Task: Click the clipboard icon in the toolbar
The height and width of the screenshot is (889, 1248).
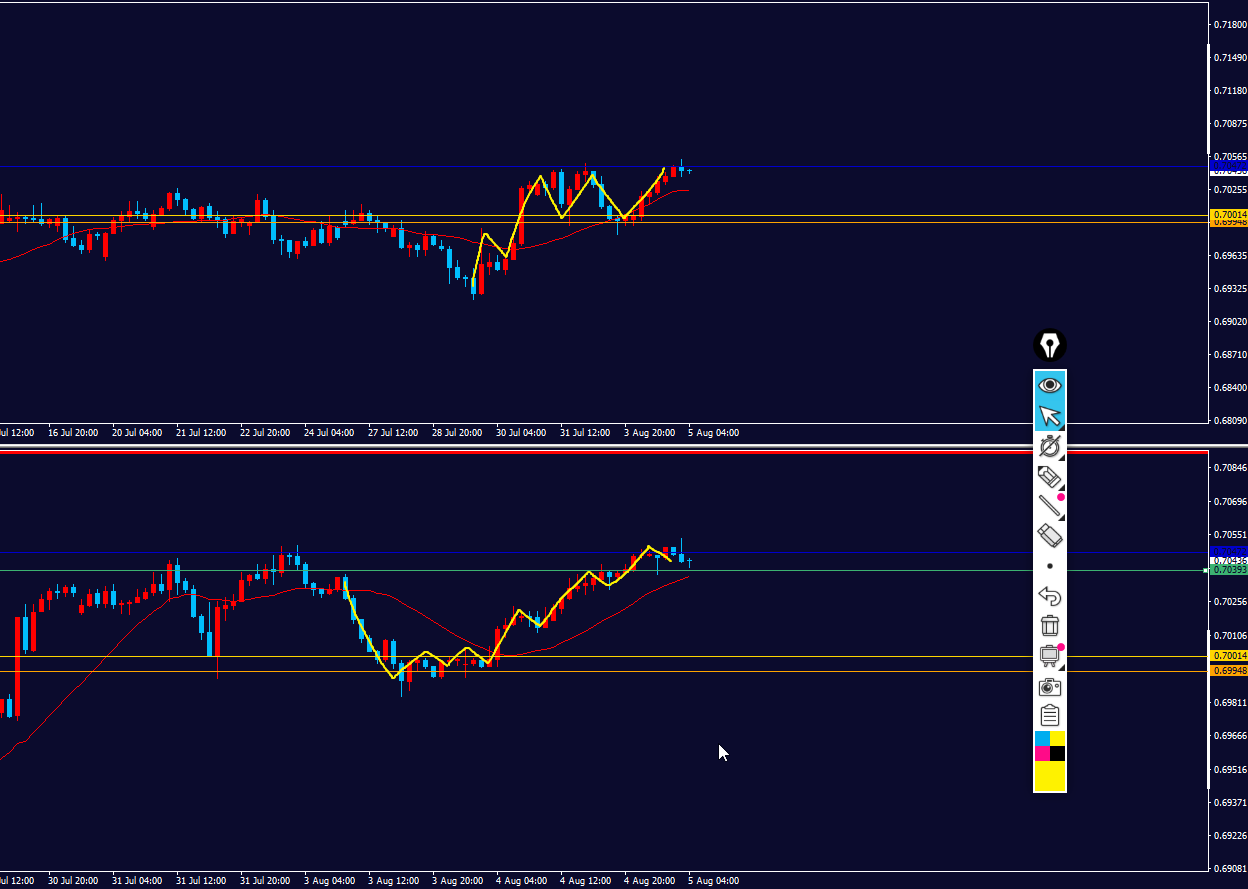Action: (x=1050, y=716)
